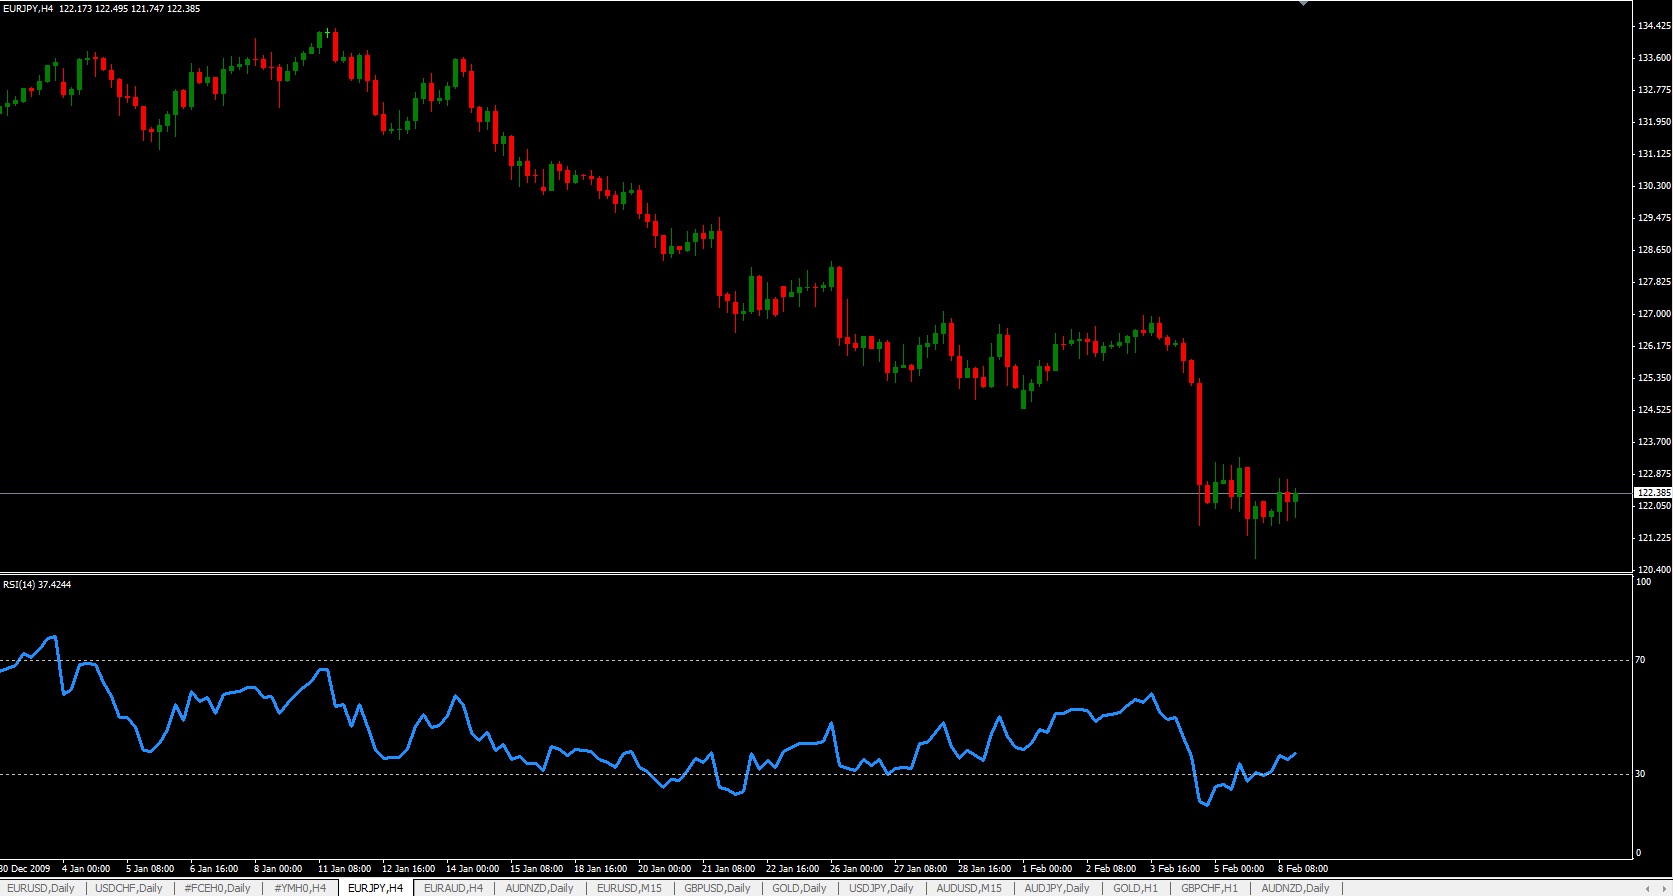Click the 27 Jan 08:00 time label

click(920, 869)
